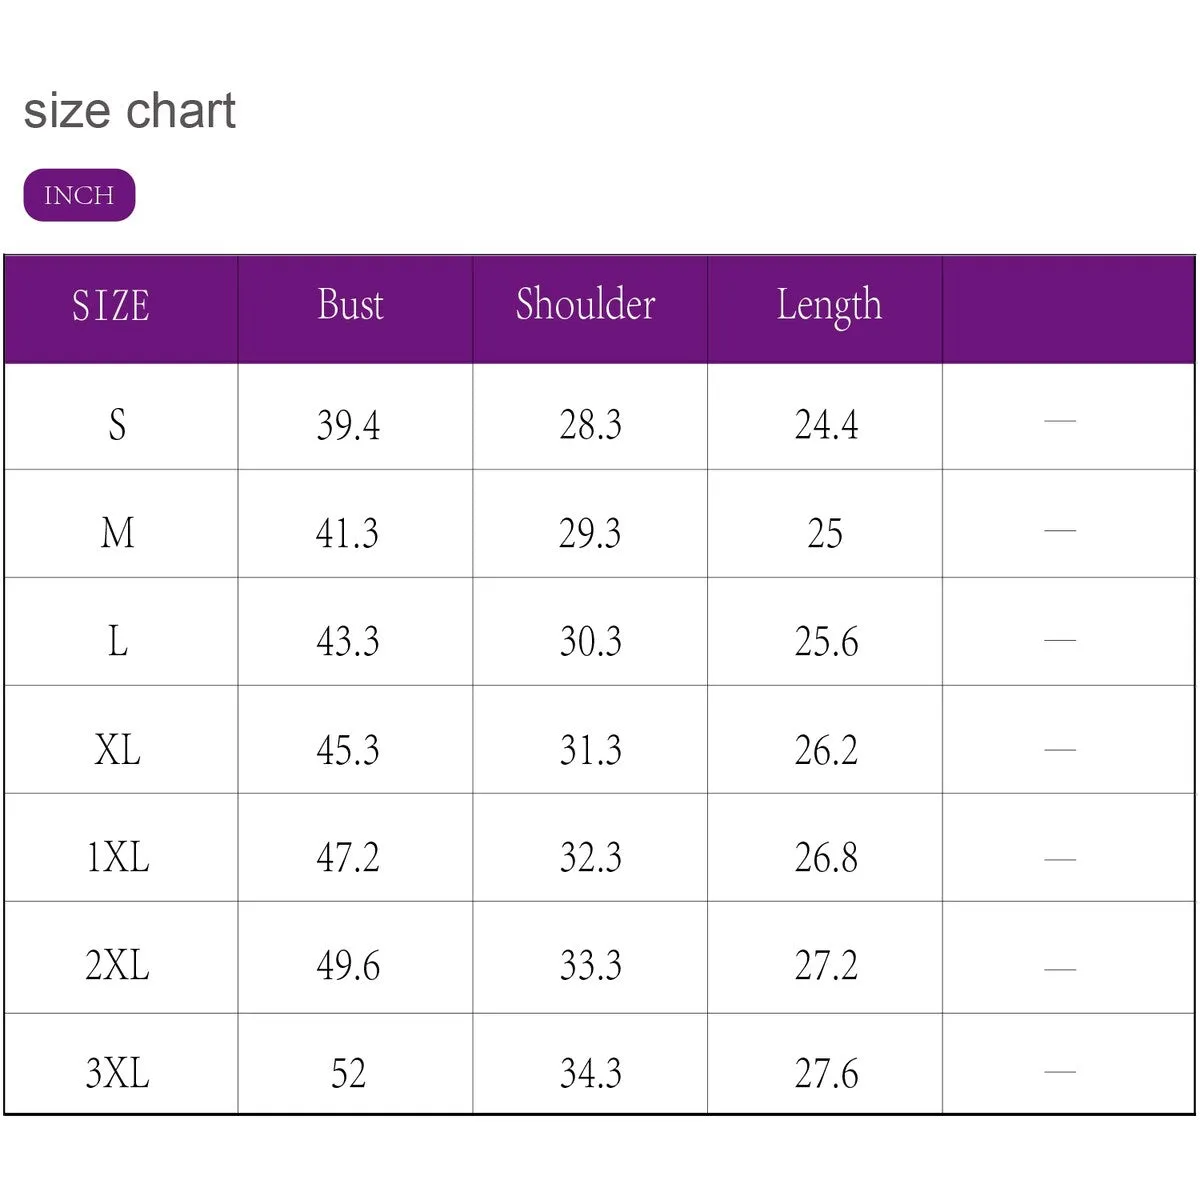Select the 29.3 shoulder value cell

(x=590, y=533)
